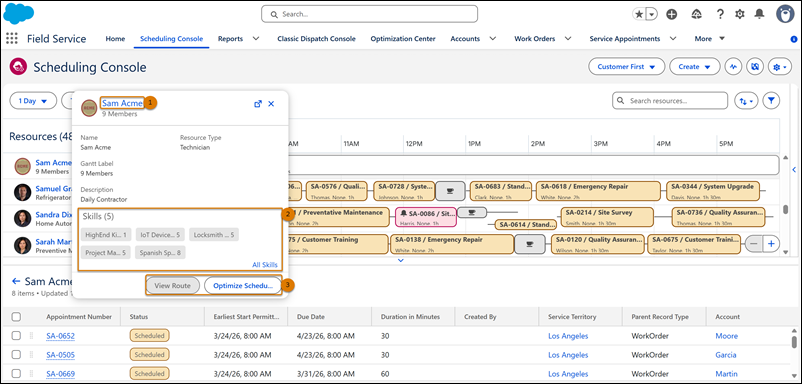
Task: Open the All Skills link
Action: point(265,265)
